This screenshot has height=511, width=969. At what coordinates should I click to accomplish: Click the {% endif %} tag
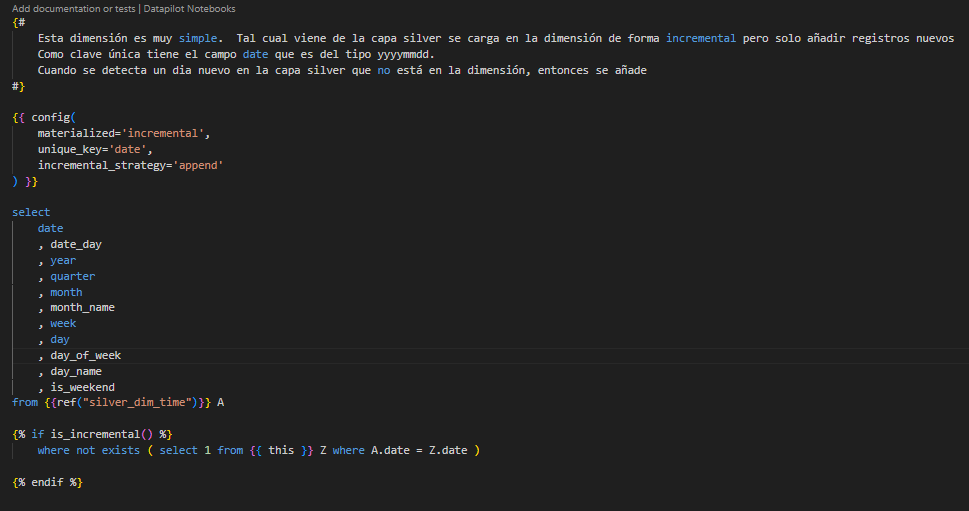47,482
